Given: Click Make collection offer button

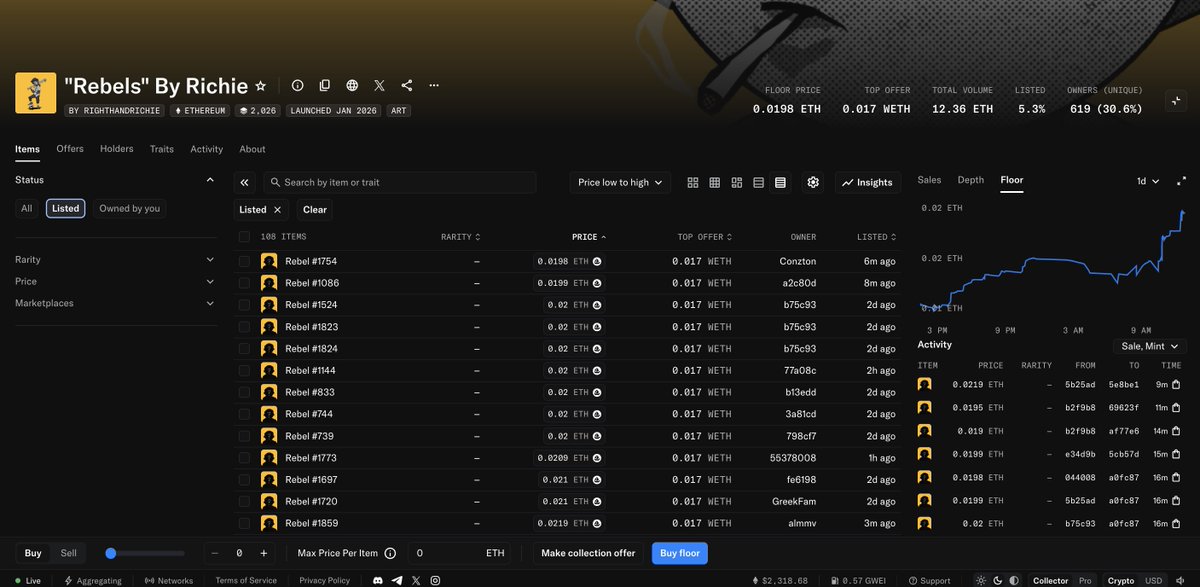Looking at the screenshot, I should 588,553.
